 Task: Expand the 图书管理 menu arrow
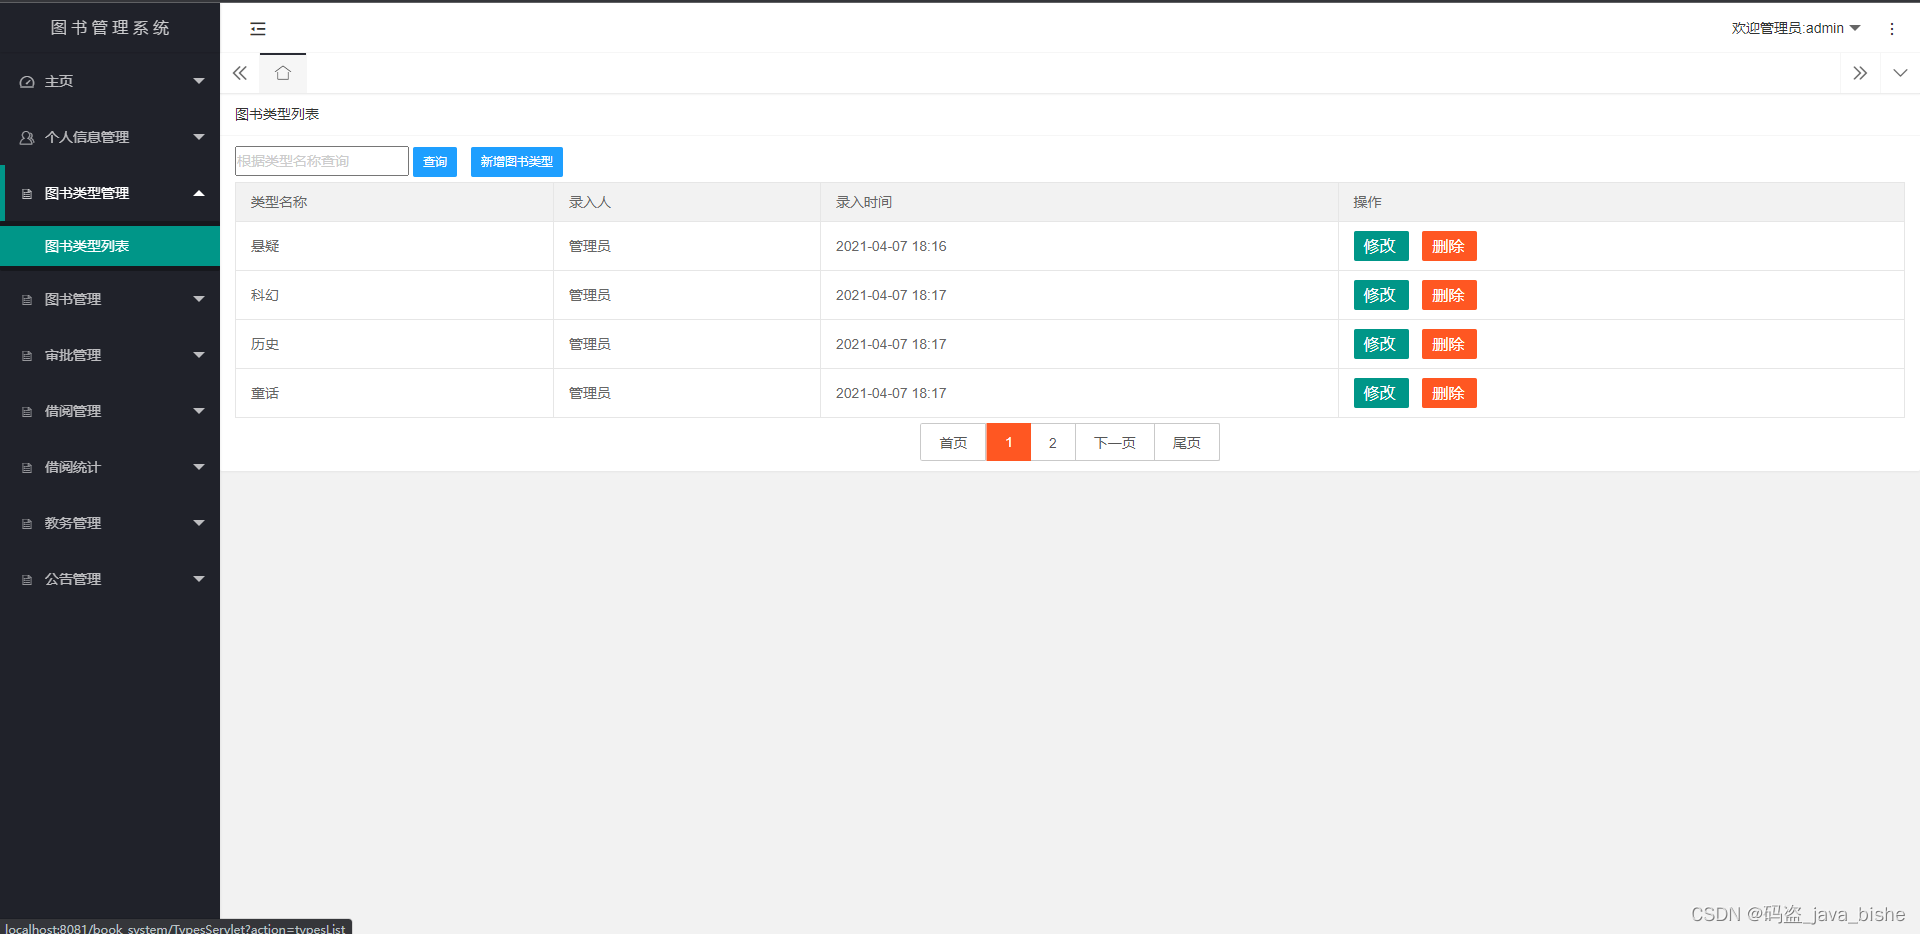coord(199,299)
